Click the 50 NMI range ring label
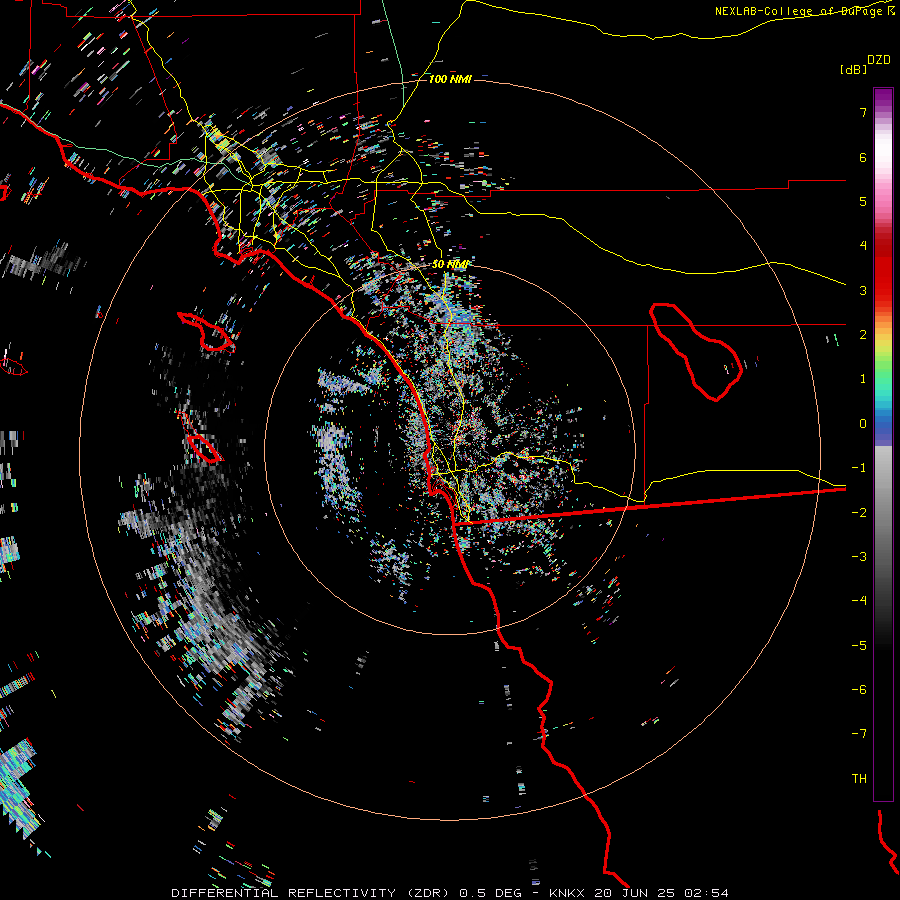The image size is (900, 900). pos(450,264)
